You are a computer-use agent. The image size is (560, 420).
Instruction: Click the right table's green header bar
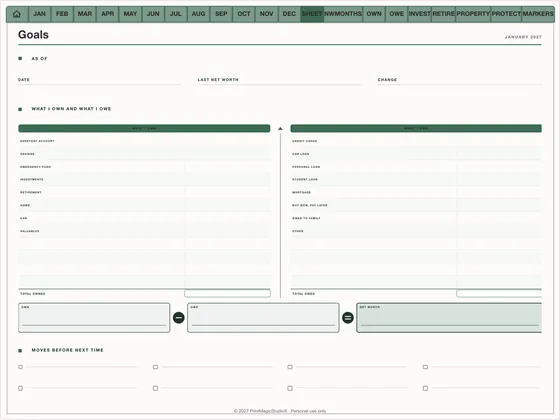point(416,128)
